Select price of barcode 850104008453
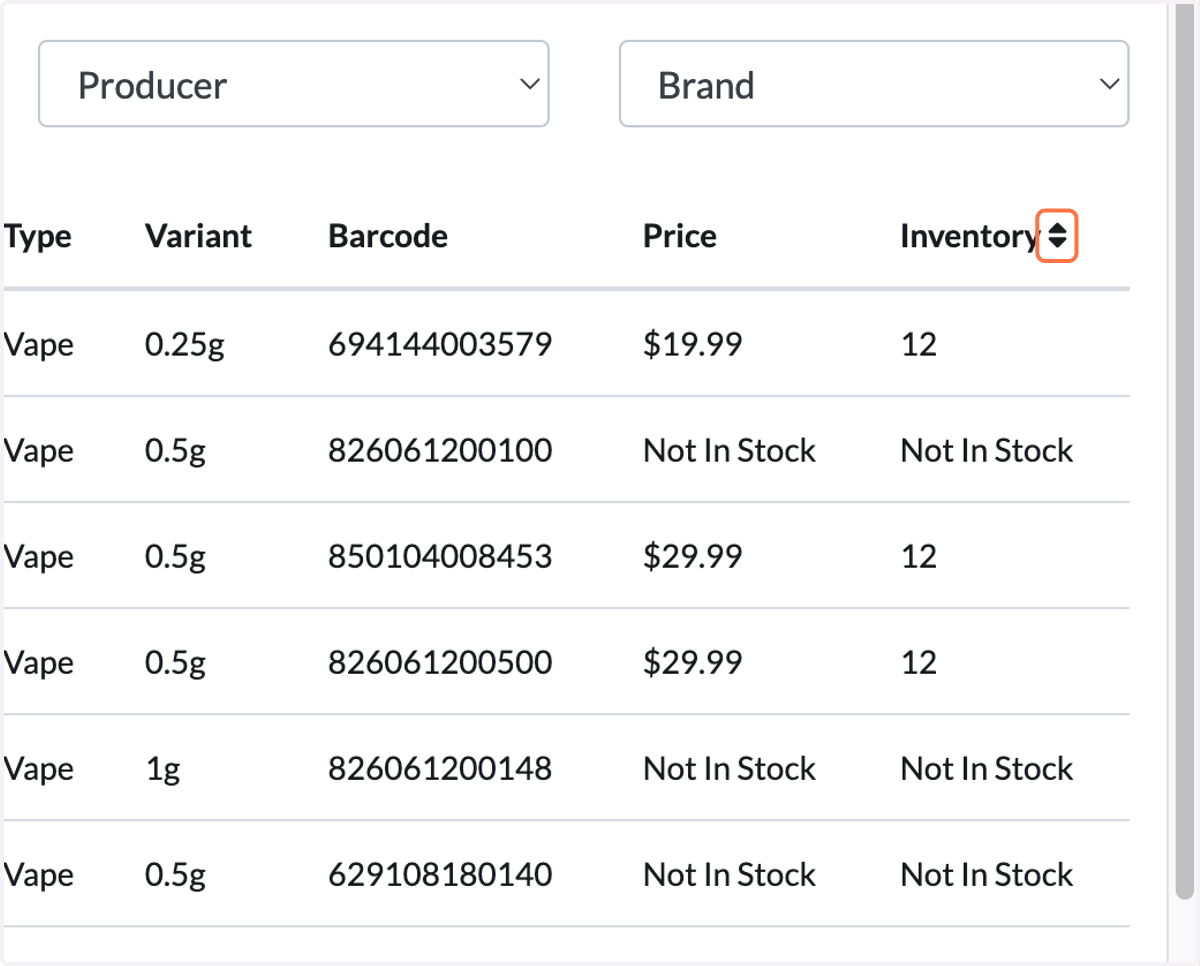 tap(693, 556)
